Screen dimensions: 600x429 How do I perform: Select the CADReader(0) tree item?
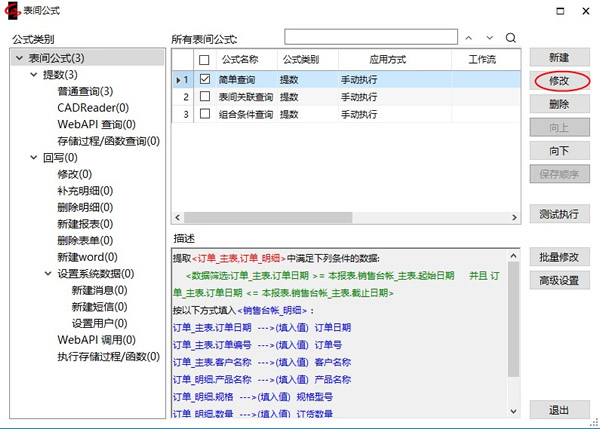(x=92, y=108)
